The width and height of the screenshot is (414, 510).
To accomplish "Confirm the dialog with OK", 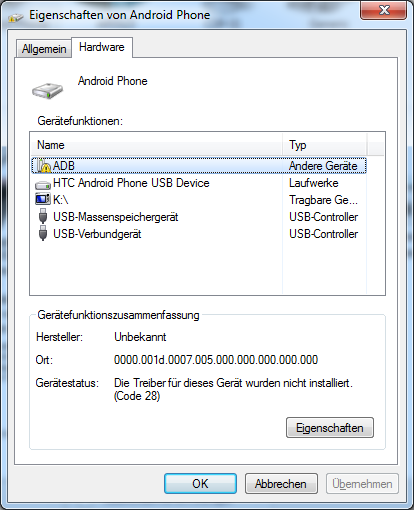I will tap(200, 484).
